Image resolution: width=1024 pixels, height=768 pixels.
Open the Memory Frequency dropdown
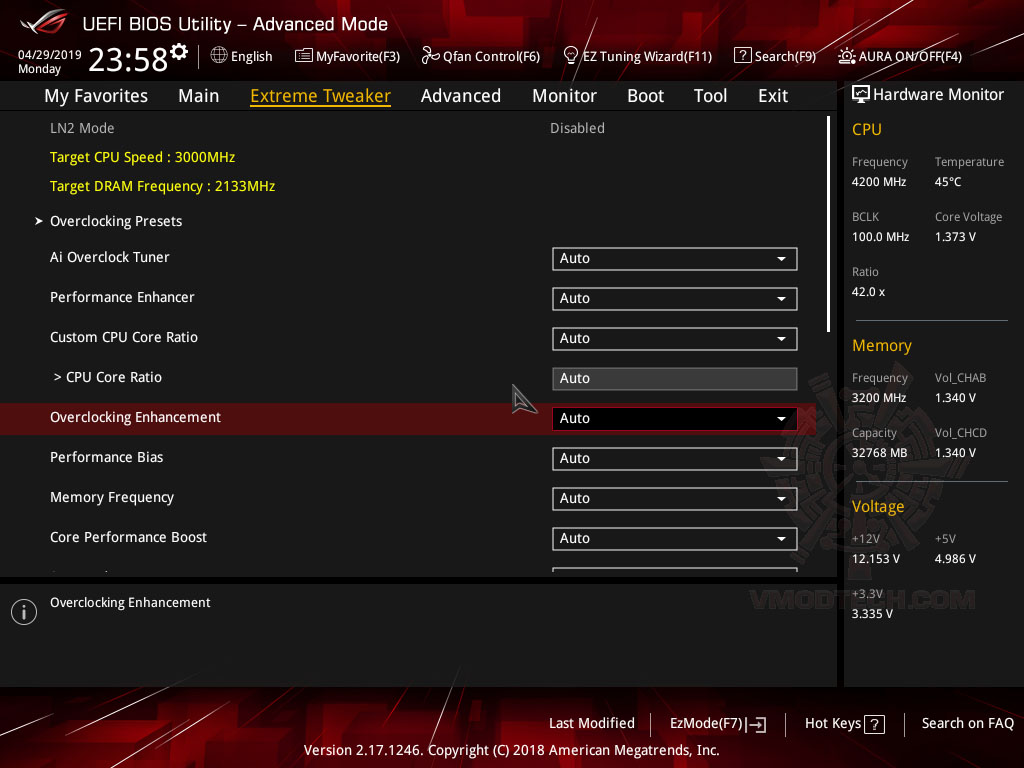click(x=674, y=498)
